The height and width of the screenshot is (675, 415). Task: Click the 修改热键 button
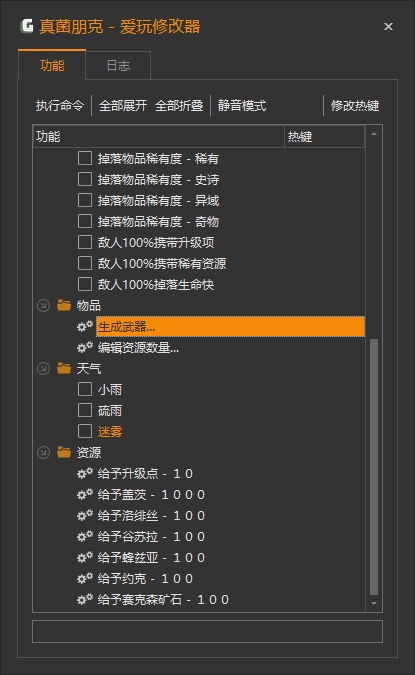(x=355, y=105)
